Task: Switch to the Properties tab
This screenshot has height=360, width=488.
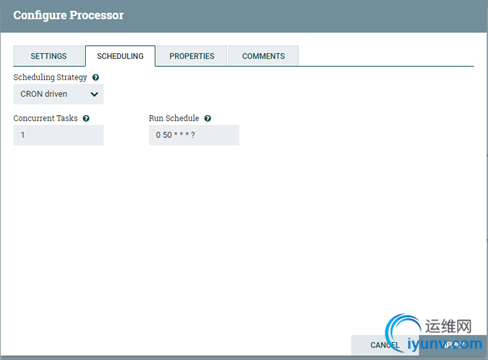Action: pos(192,56)
